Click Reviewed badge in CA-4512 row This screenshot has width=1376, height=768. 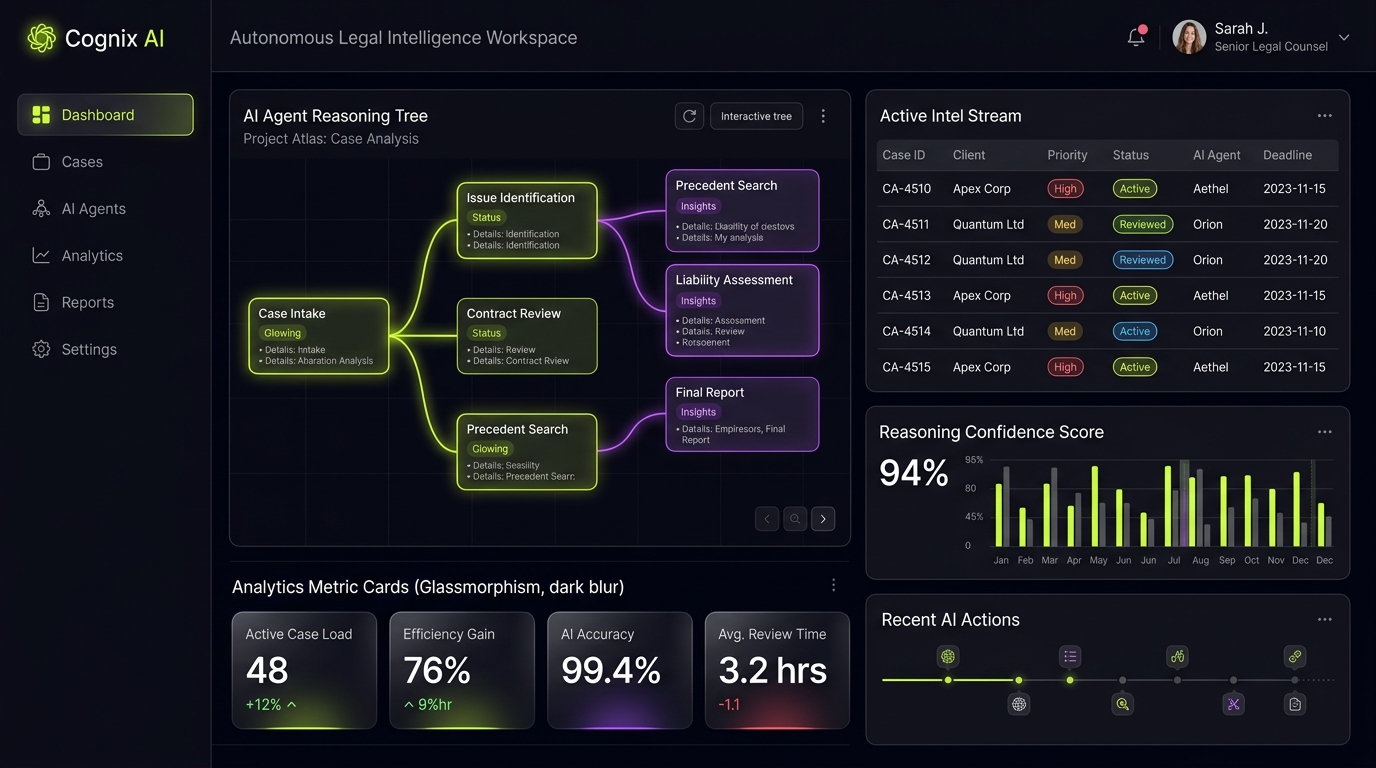pyautogui.click(x=1143, y=260)
